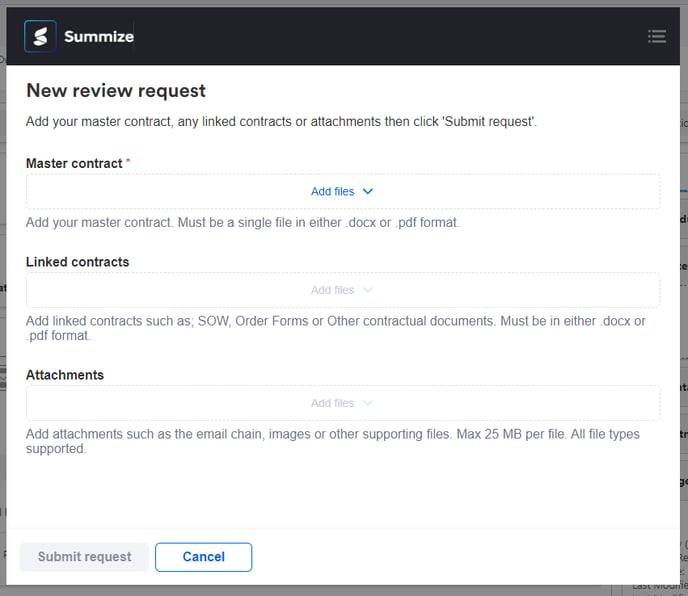Image resolution: width=688 pixels, height=596 pixels.
Task: Click the Linked contracts field label
Action: [x=77, y=262]
